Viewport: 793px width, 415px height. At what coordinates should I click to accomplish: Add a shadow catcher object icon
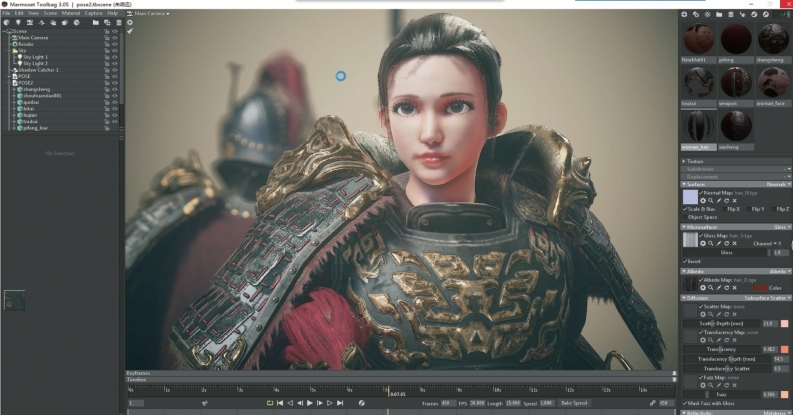coord(41,22)
